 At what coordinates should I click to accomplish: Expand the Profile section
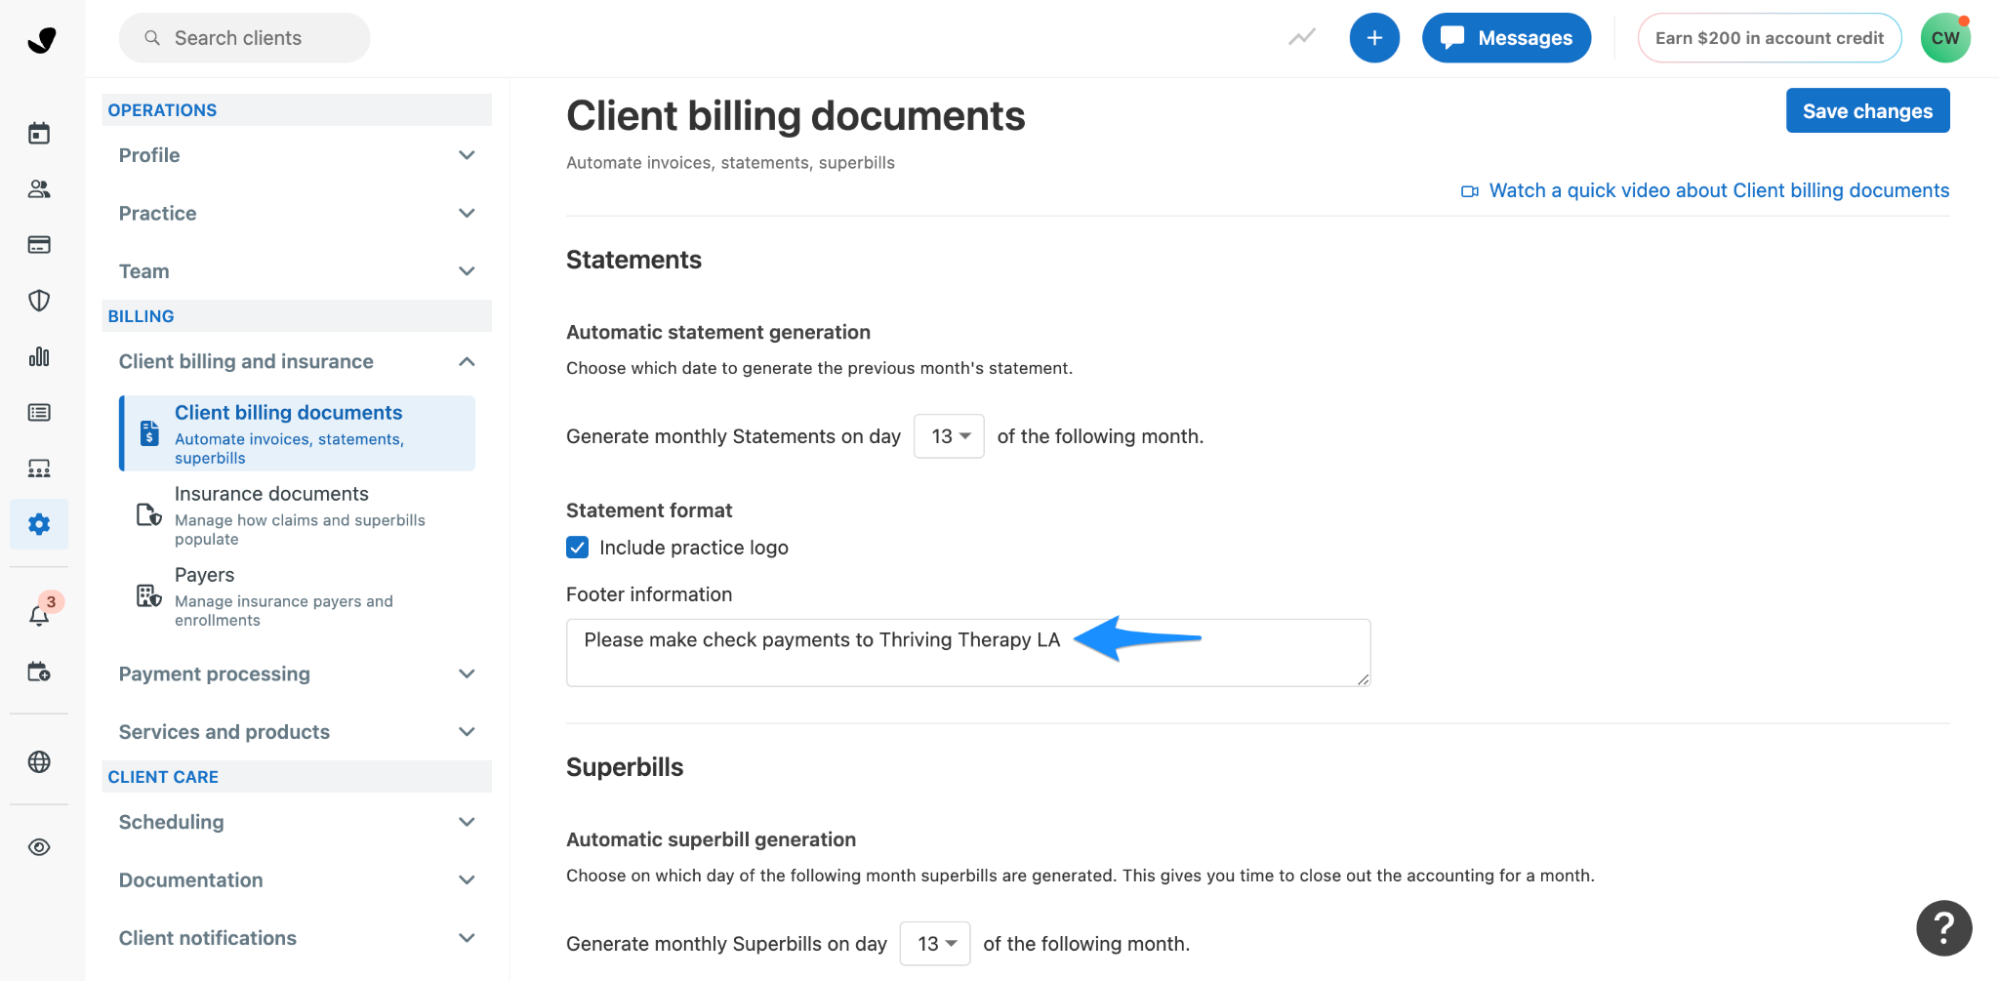(x=296, y=155)
